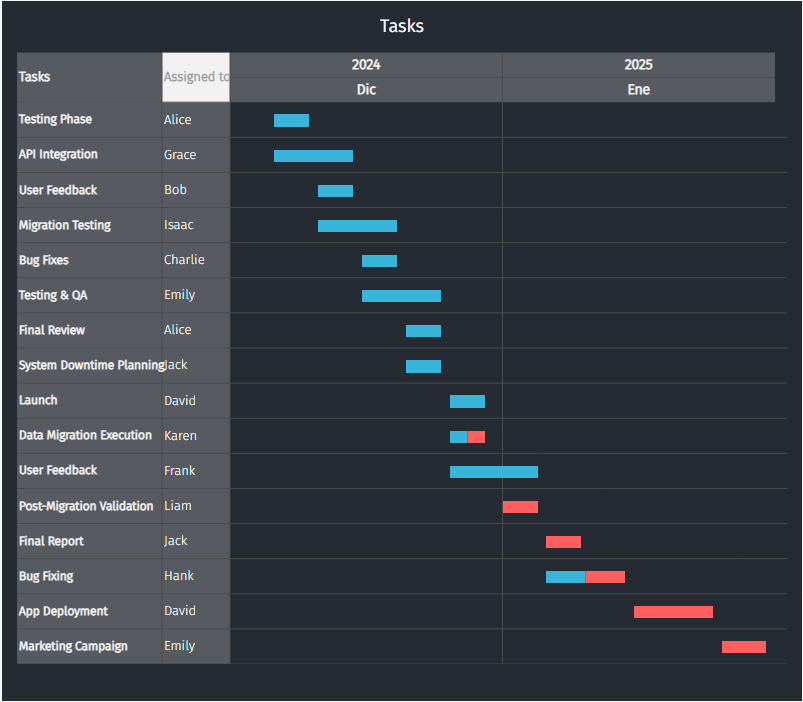The height and width of the screenshot is (702, 803).
Task: Click the Bug Fixing task name
Action: [x=46, y=576]
